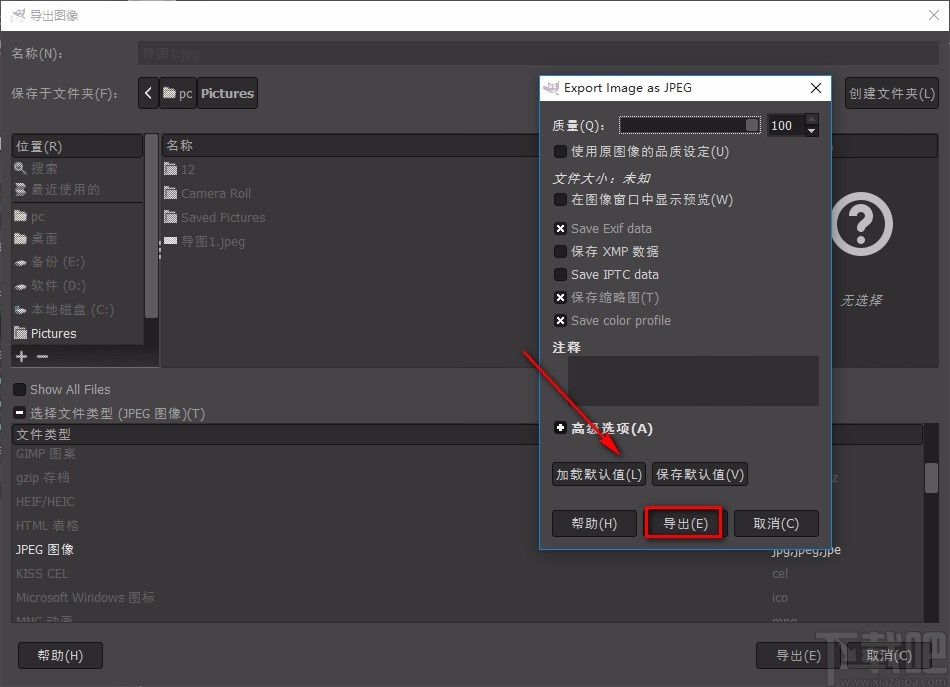Select JPEG 图像 file type
Image resolution: width=950 pixels, height=687 pixels.
click(45, 549)
